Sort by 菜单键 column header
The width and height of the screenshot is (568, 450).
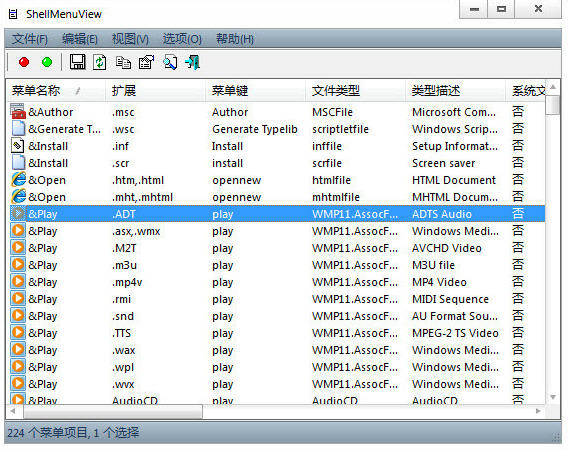coord(256,91)
